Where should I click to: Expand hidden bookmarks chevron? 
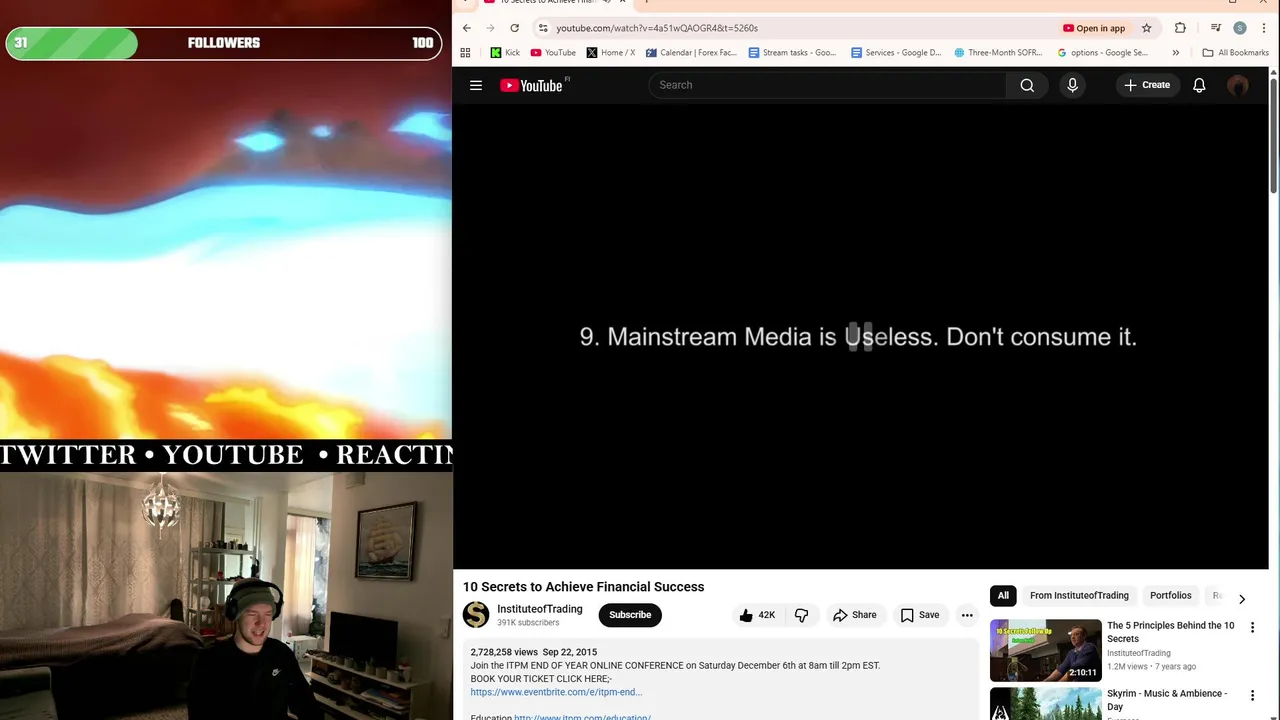(x=1176, y=52)
